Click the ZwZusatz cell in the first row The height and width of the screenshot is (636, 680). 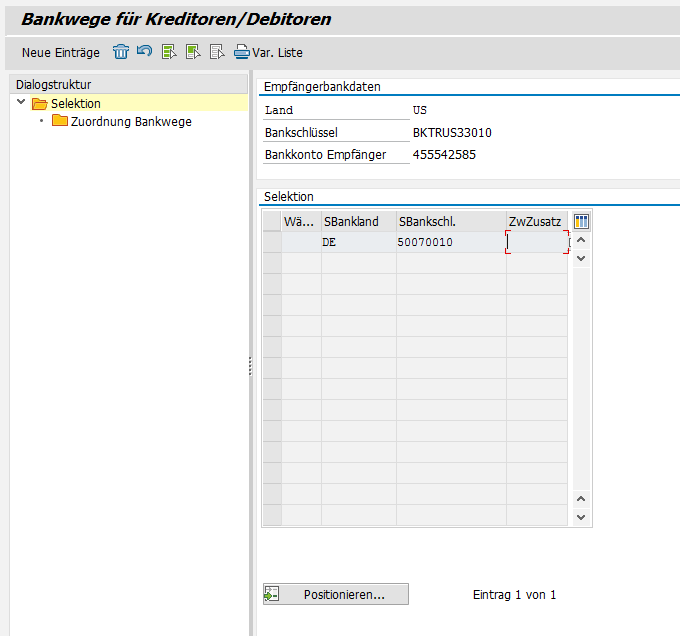click(x=537, y=242)
